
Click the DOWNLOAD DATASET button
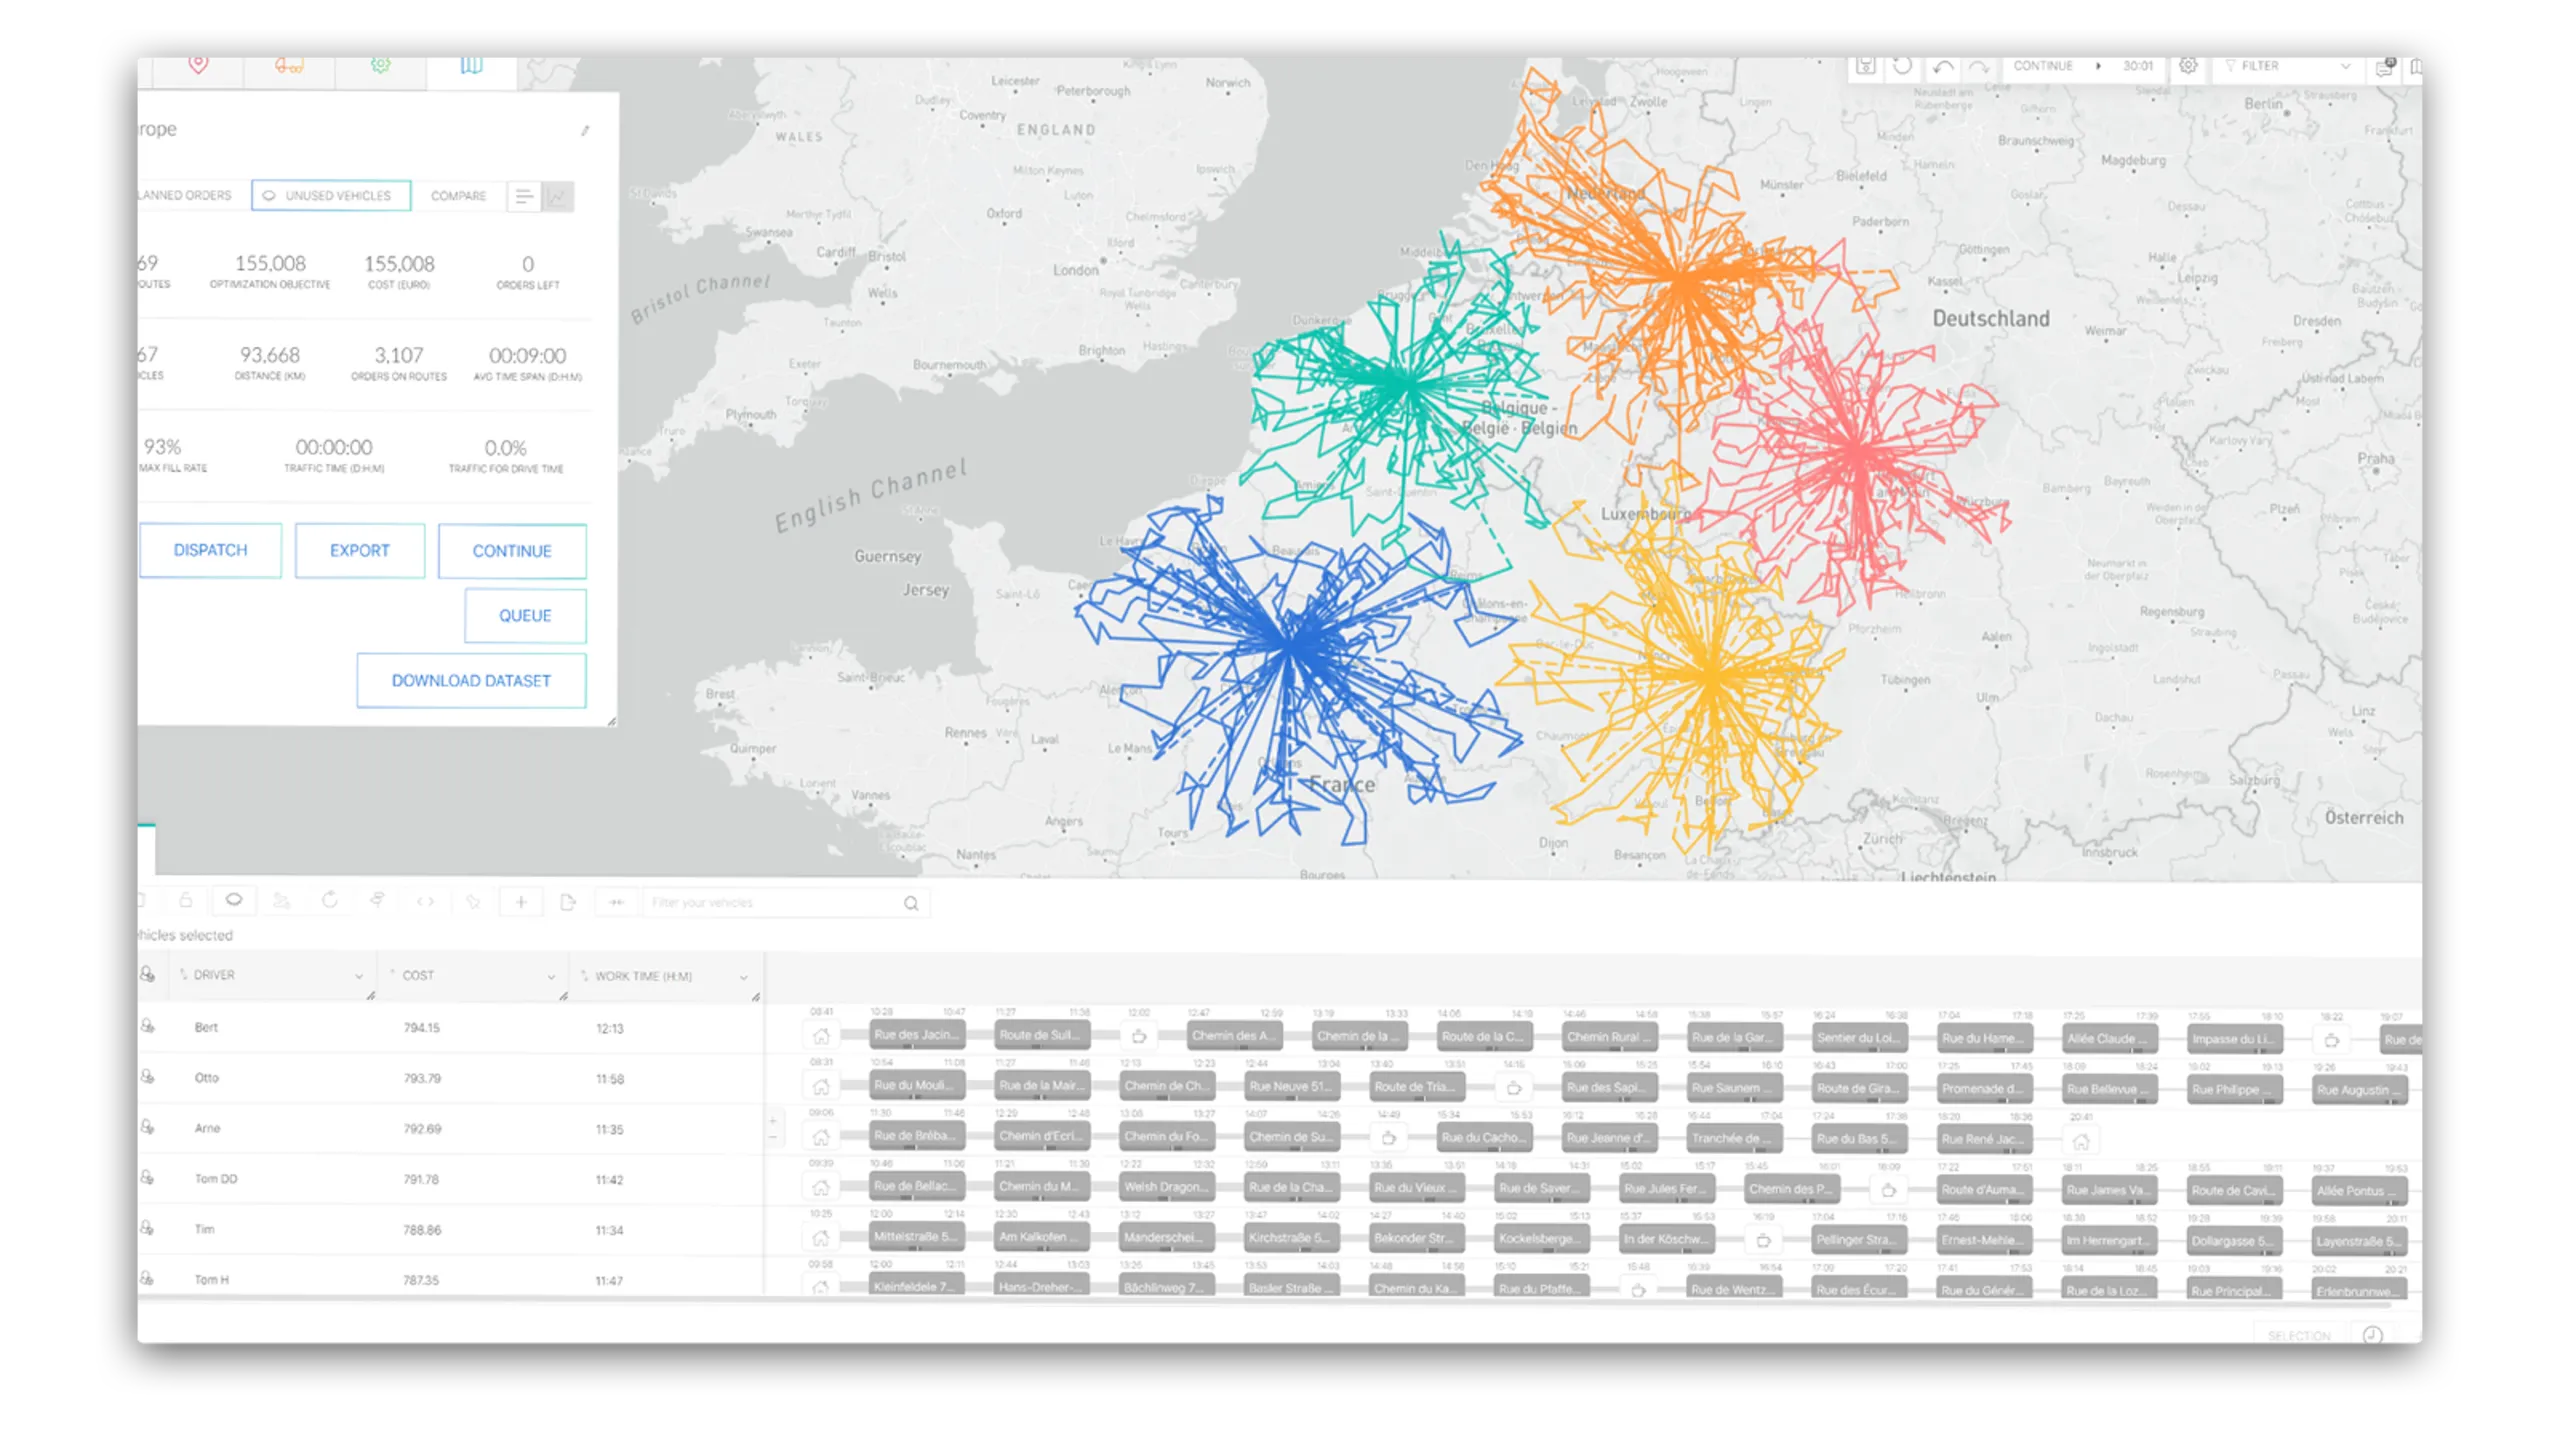coord(471,681)
